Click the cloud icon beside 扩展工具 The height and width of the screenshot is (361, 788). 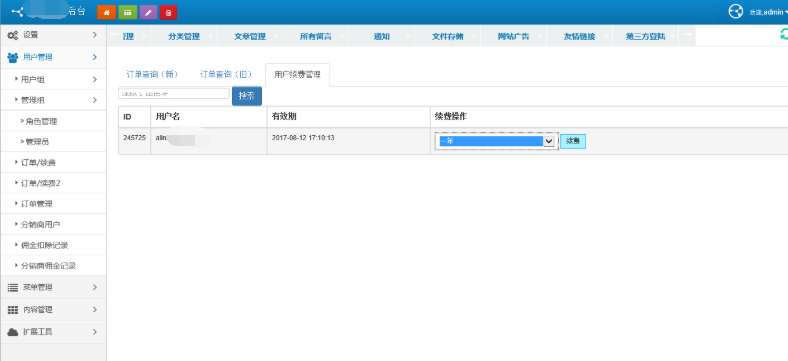click(x=13, y=332)
